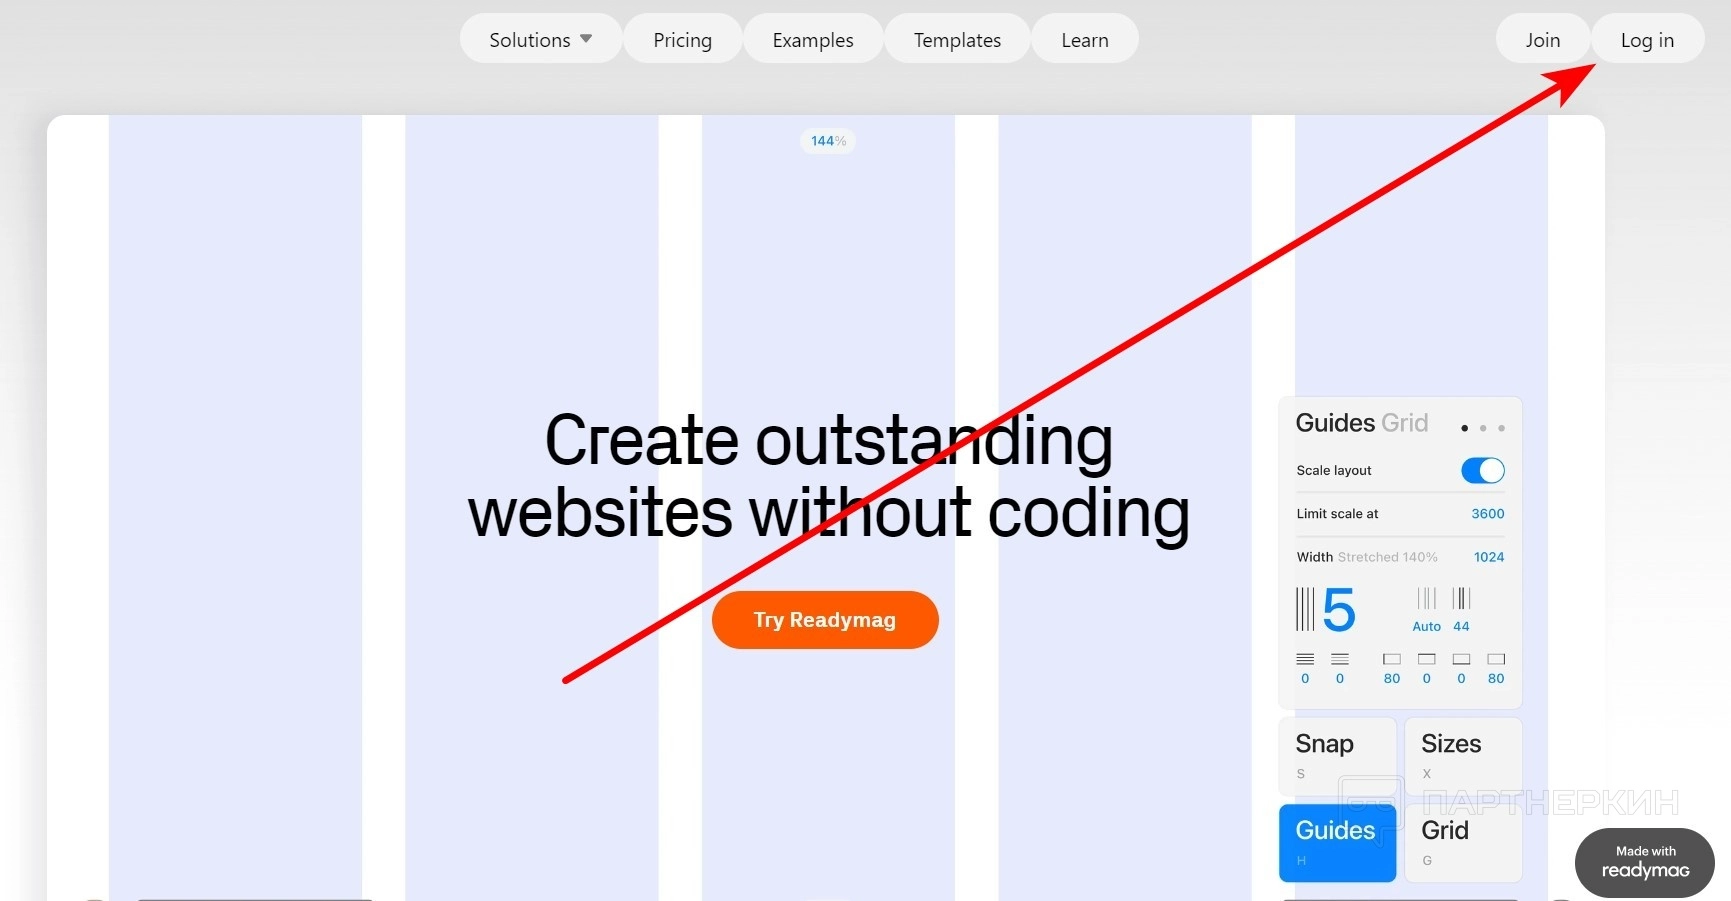1731x901 pixels.
Task: Open the Learn section
Action: pos(1085,39)
